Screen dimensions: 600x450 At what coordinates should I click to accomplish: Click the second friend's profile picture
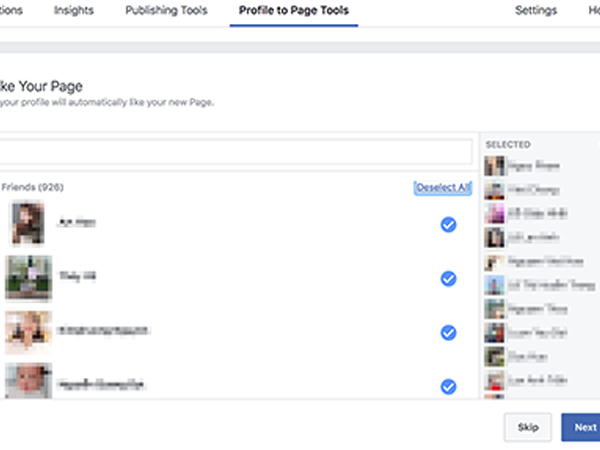[x=27, y=277]
